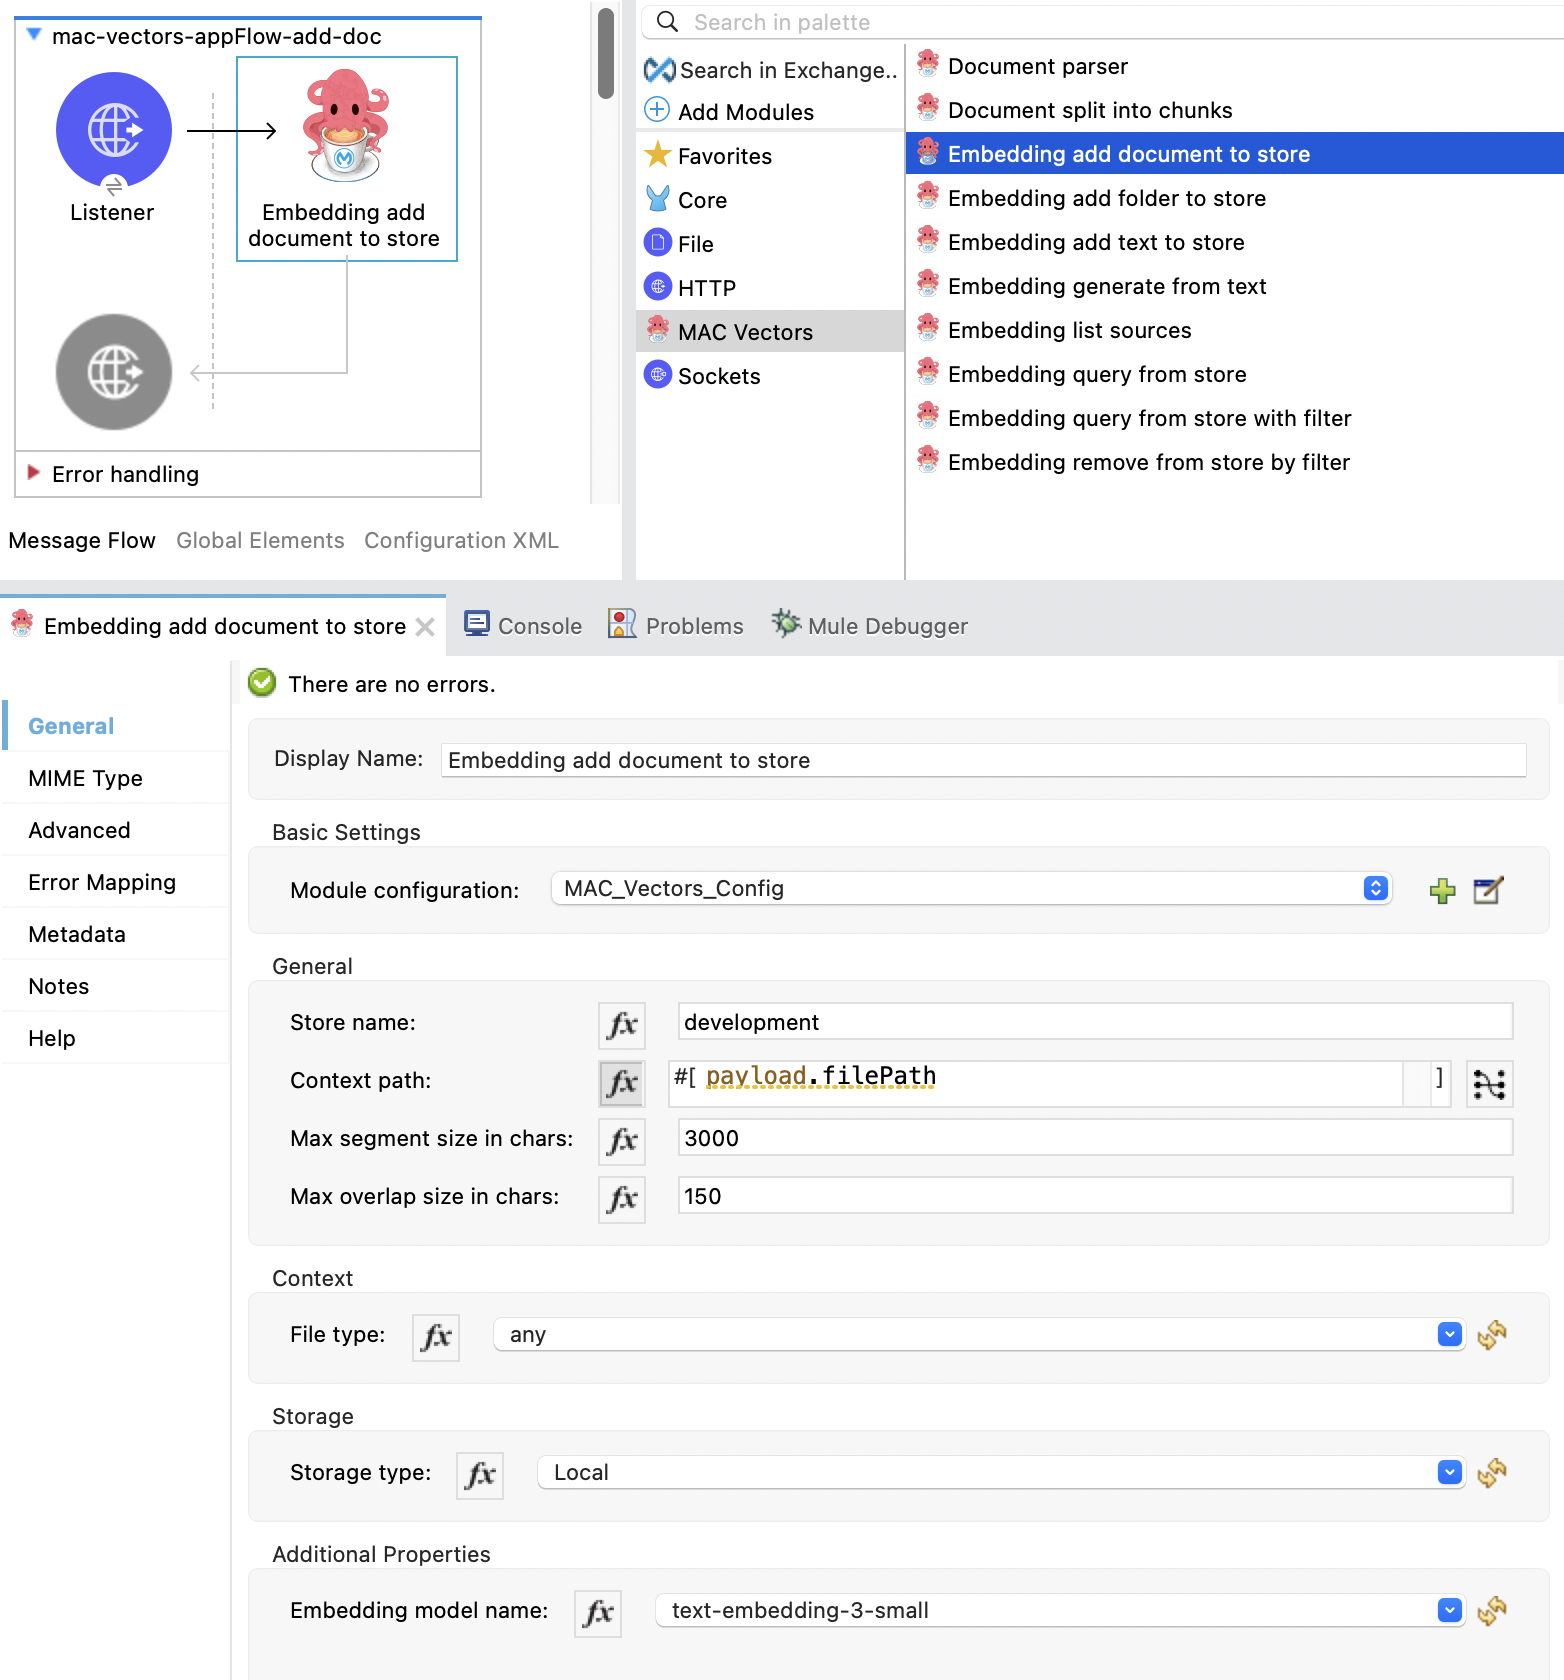Open the Sockets palette category
Screen dimensions: 1564x1680
tap(702, 376)
